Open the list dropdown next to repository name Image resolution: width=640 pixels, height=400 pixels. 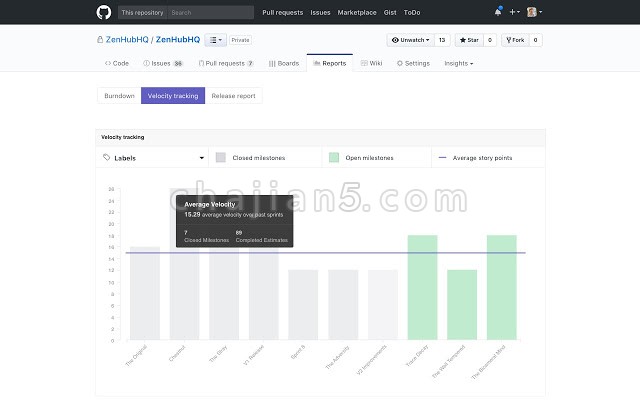(x=216, y=40)
